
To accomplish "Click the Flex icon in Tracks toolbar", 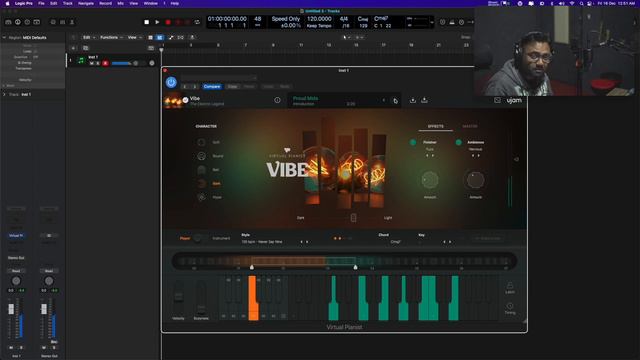I will click(180, 38).
